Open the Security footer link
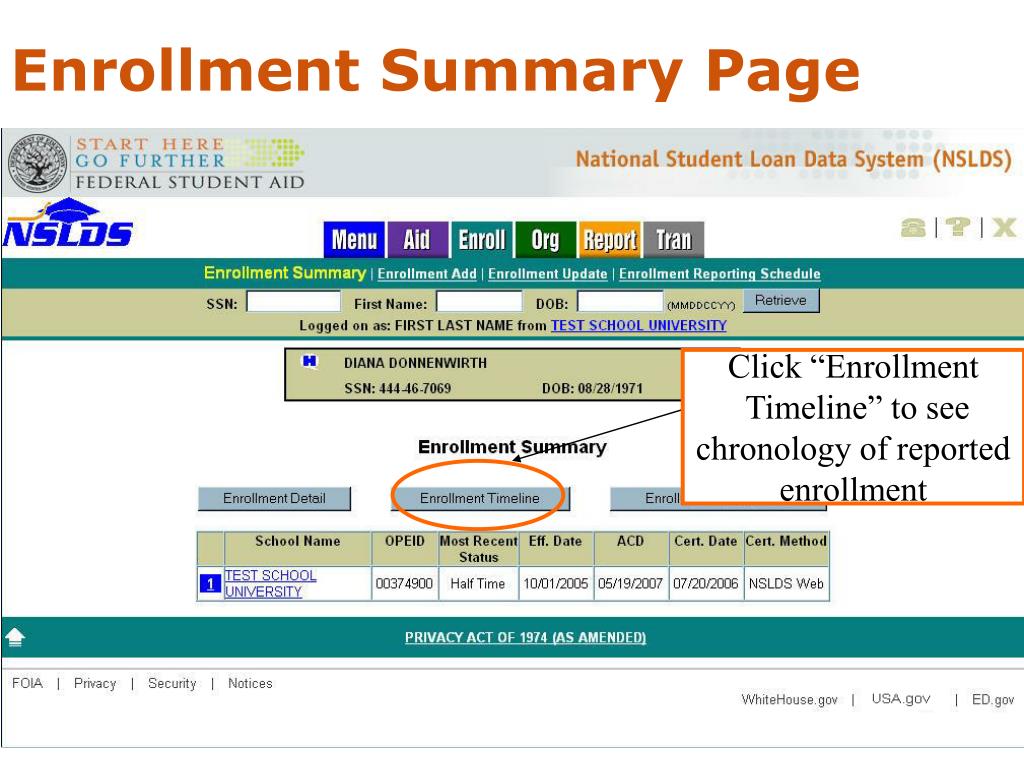1024x768 pixels. pyautogui.click(x=172, y=683)
